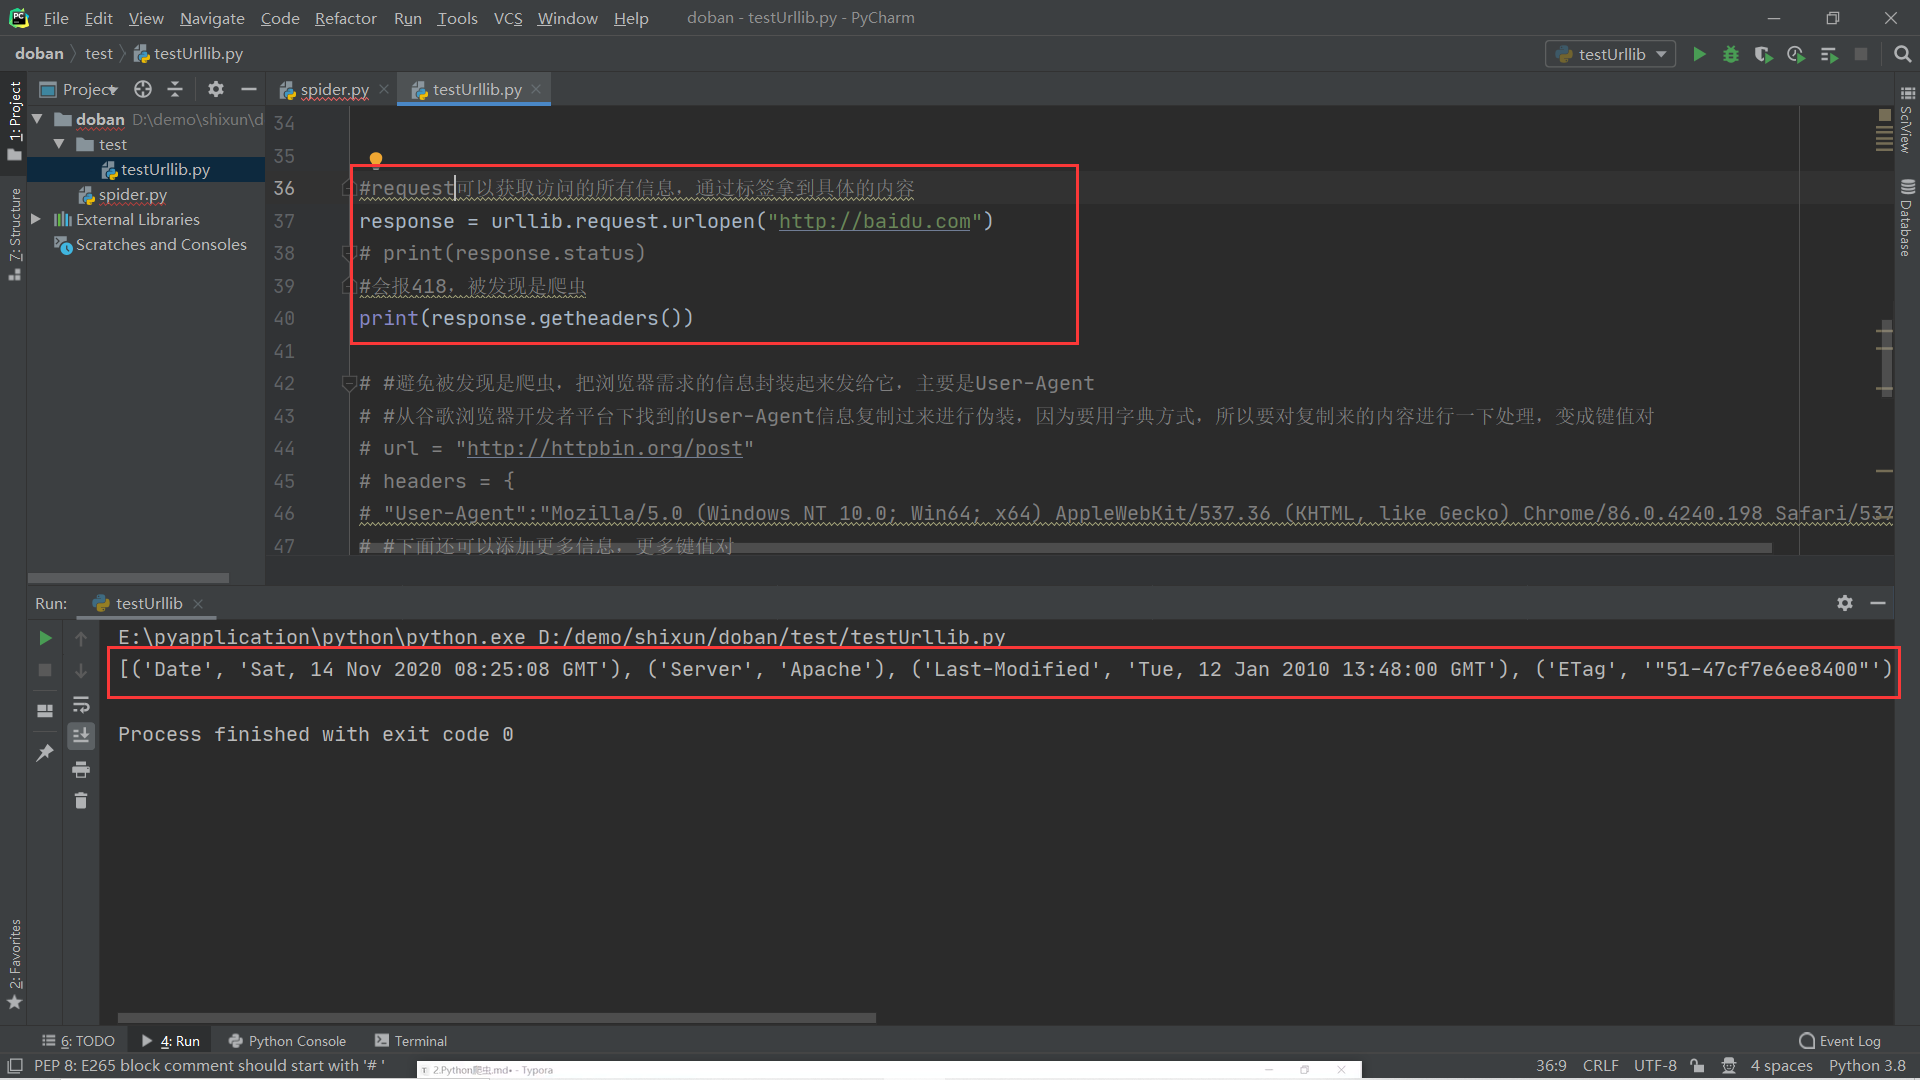Image resolution: width=1920 pixels, height=1080 pixels.
Task: Rerun testUrllib in Run panel
Action: [45, 638]
